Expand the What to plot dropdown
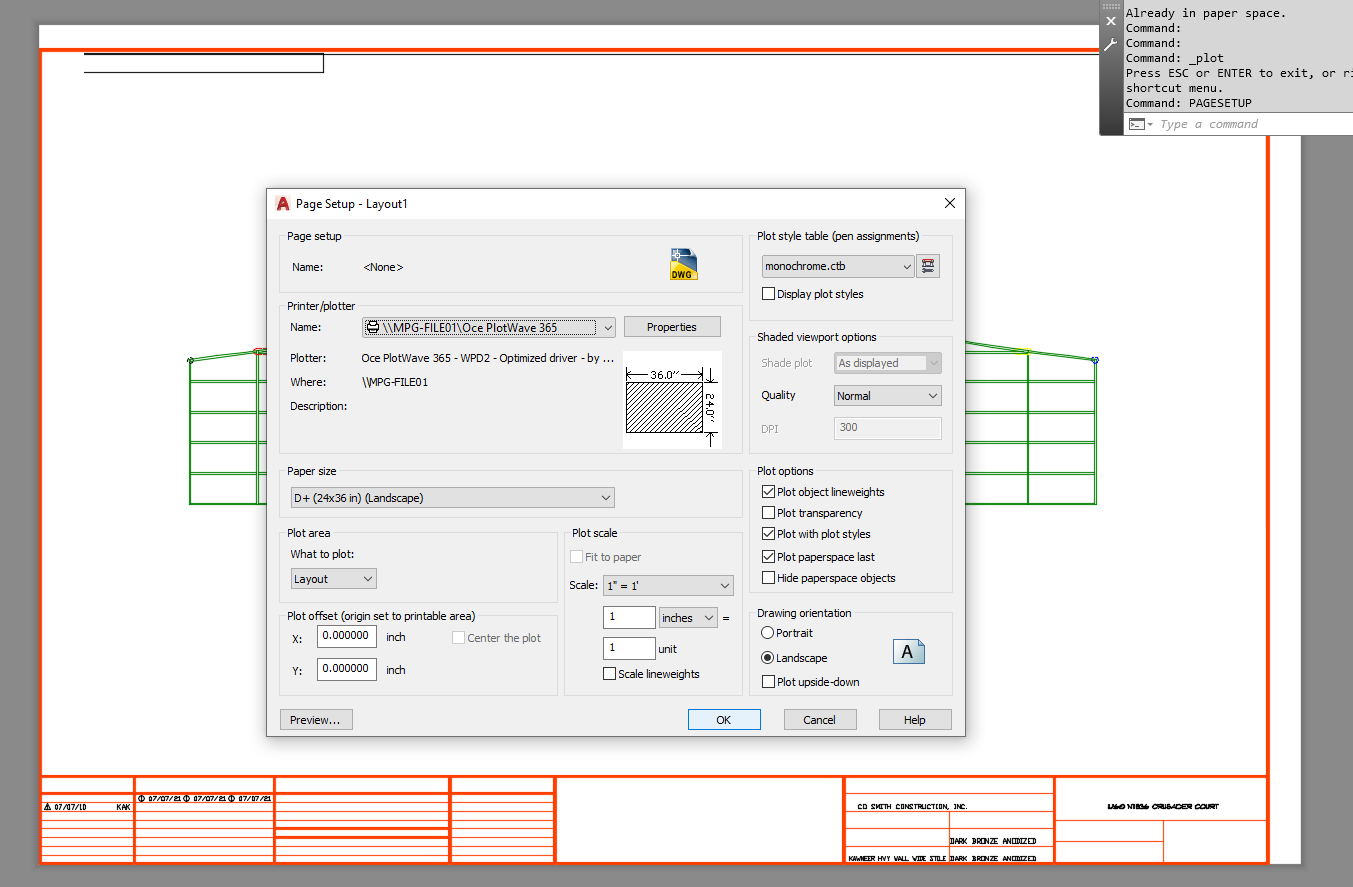Viewport: 1353px width, 887px height. click(368, 578)
